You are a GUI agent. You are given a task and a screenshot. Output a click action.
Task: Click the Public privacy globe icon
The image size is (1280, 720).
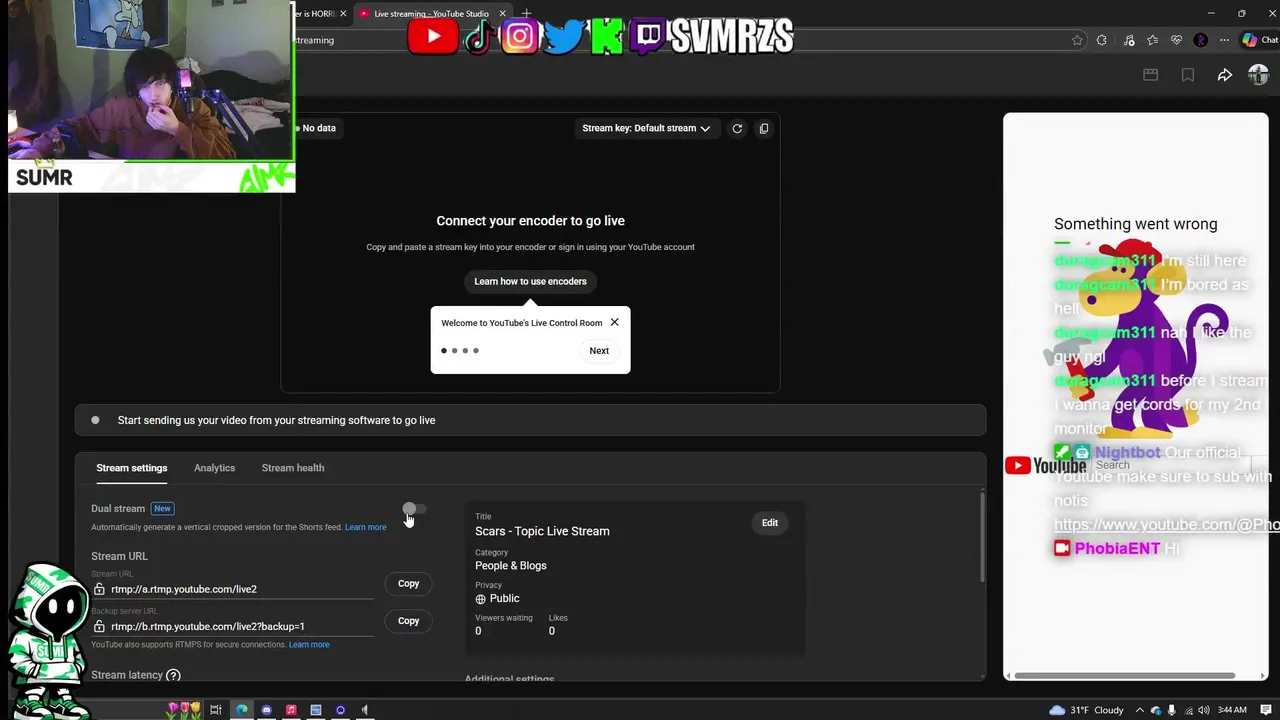[480, 599]
